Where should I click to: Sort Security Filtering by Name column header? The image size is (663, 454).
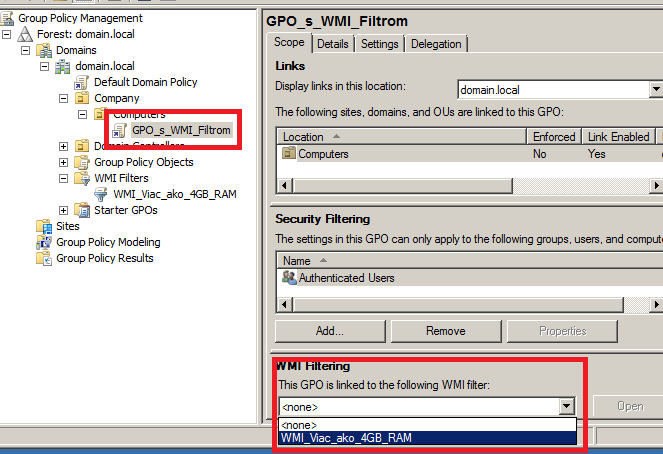tap(469, 261)
